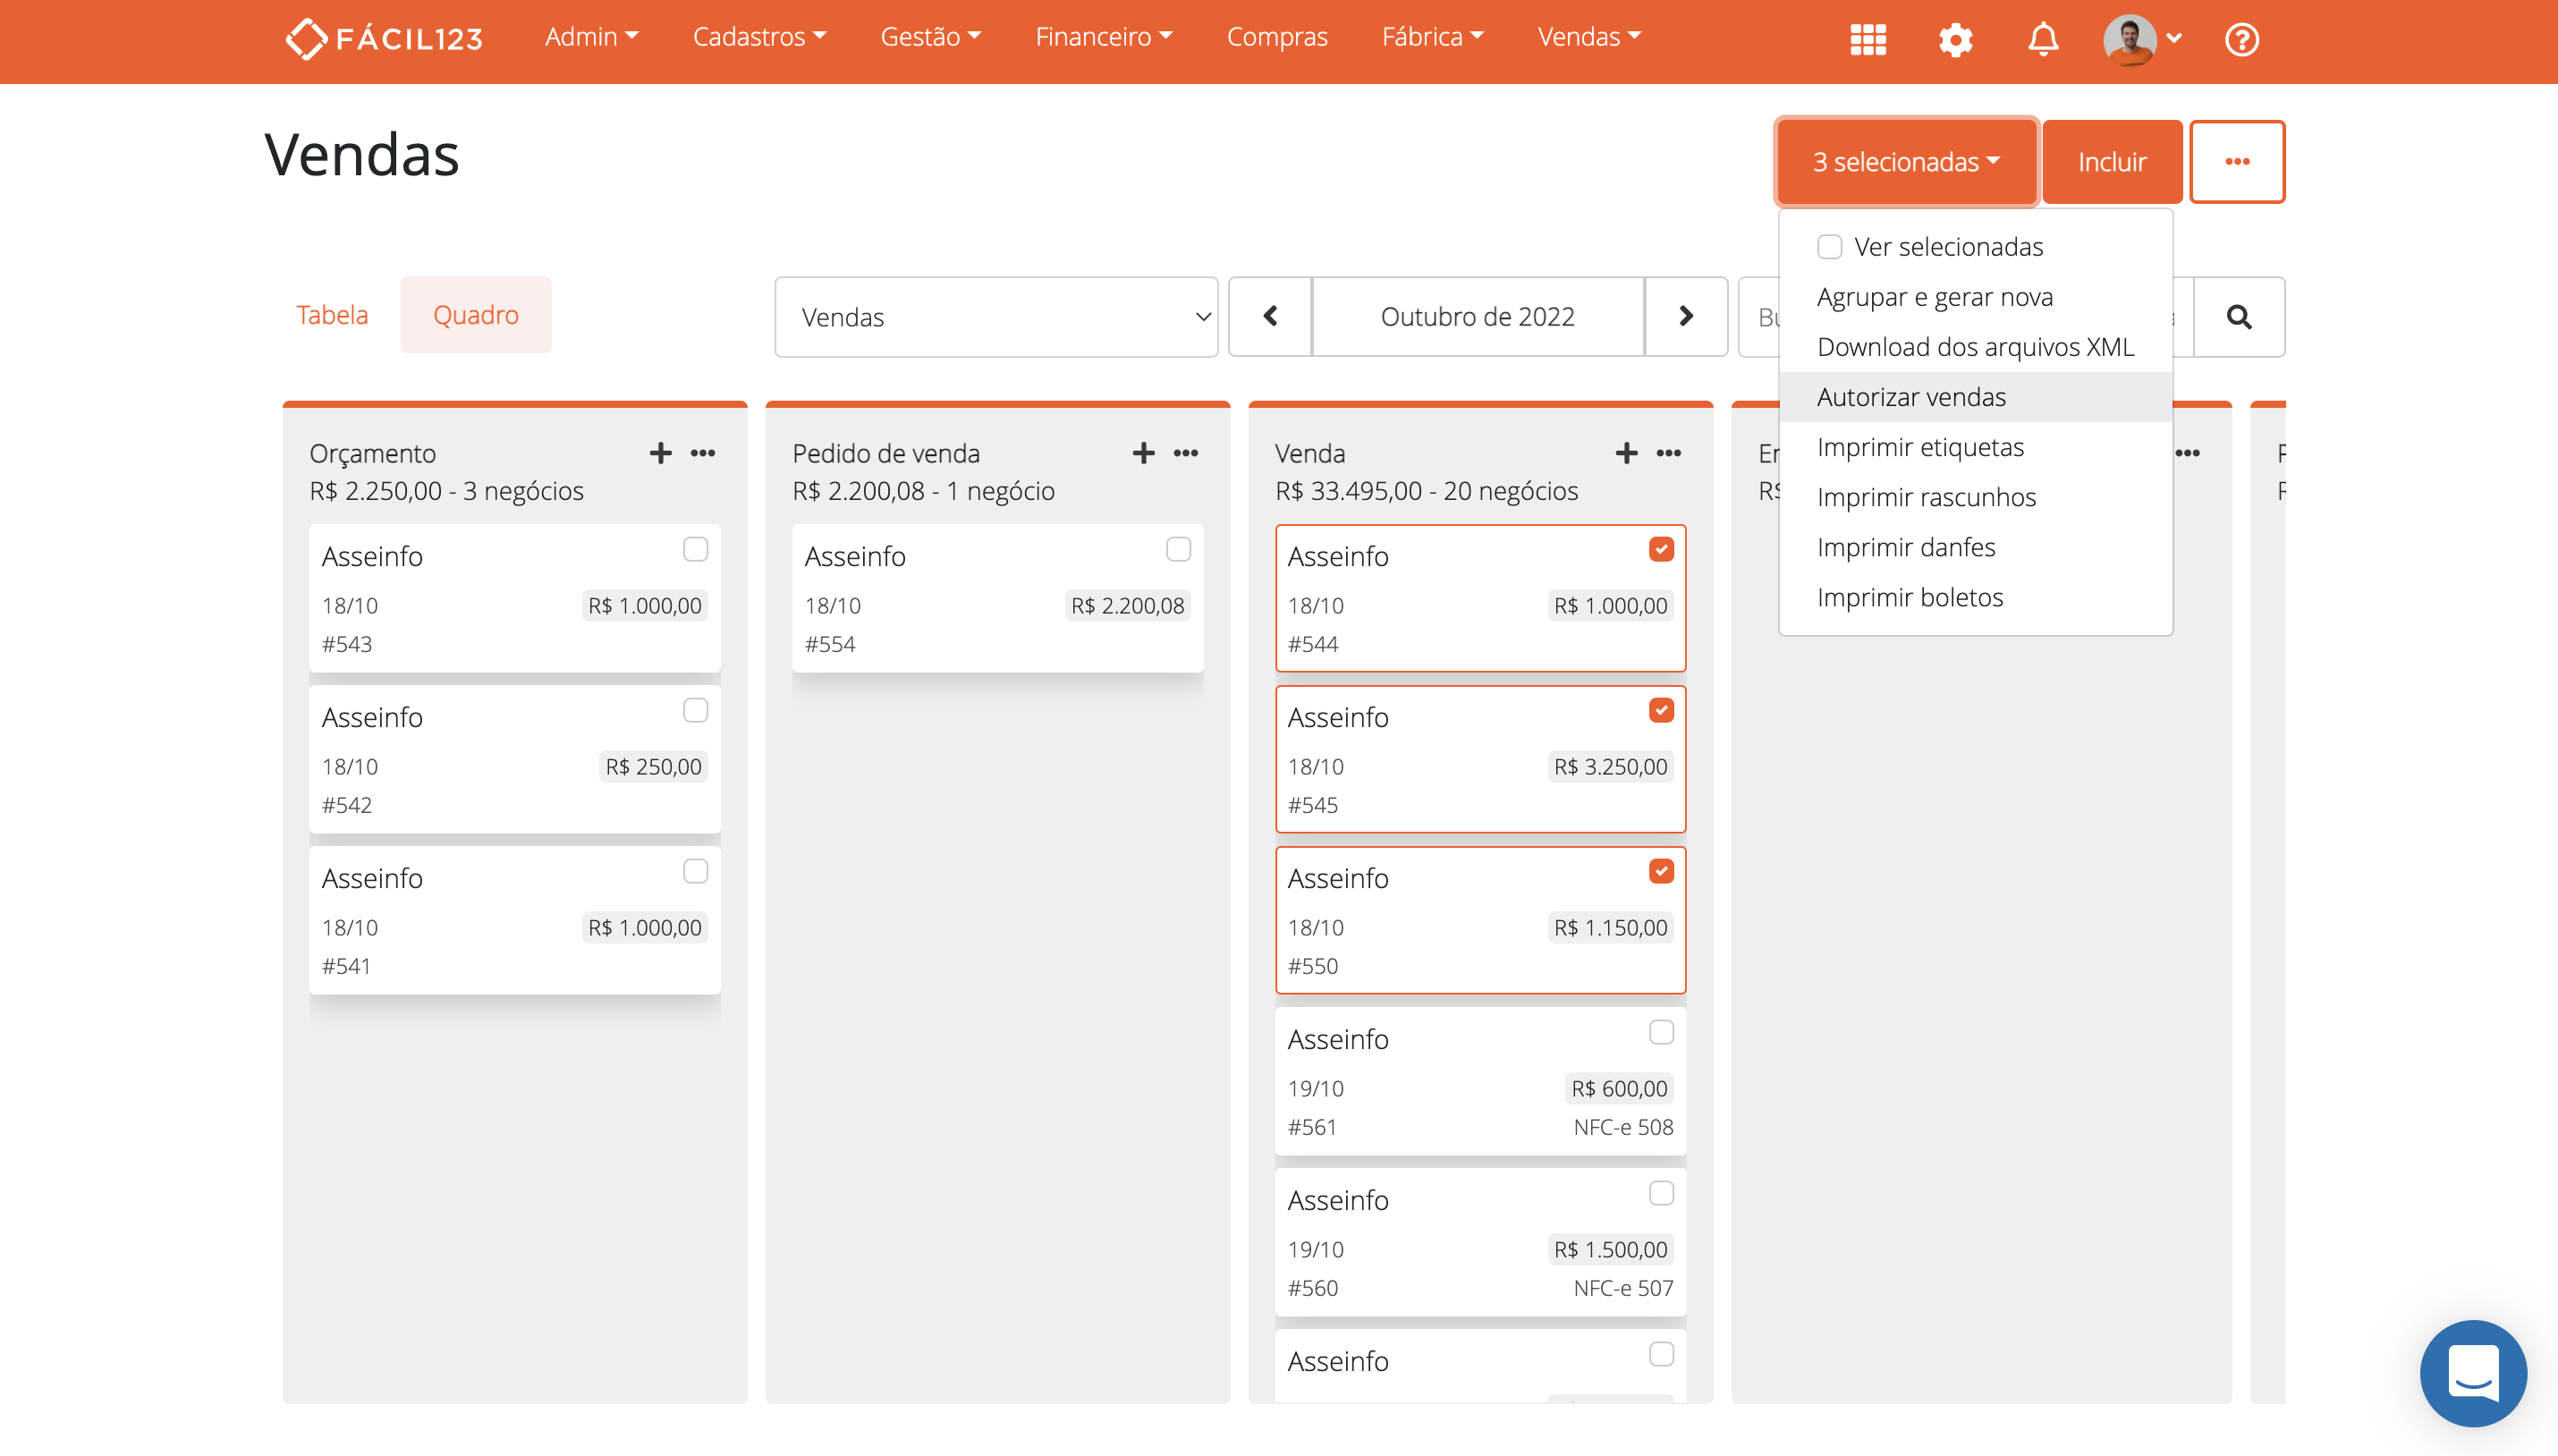2558x1456 pixels.
Task: Switch to the Tabela view tab
Action: pyautogui.click(x=332, y=315)
